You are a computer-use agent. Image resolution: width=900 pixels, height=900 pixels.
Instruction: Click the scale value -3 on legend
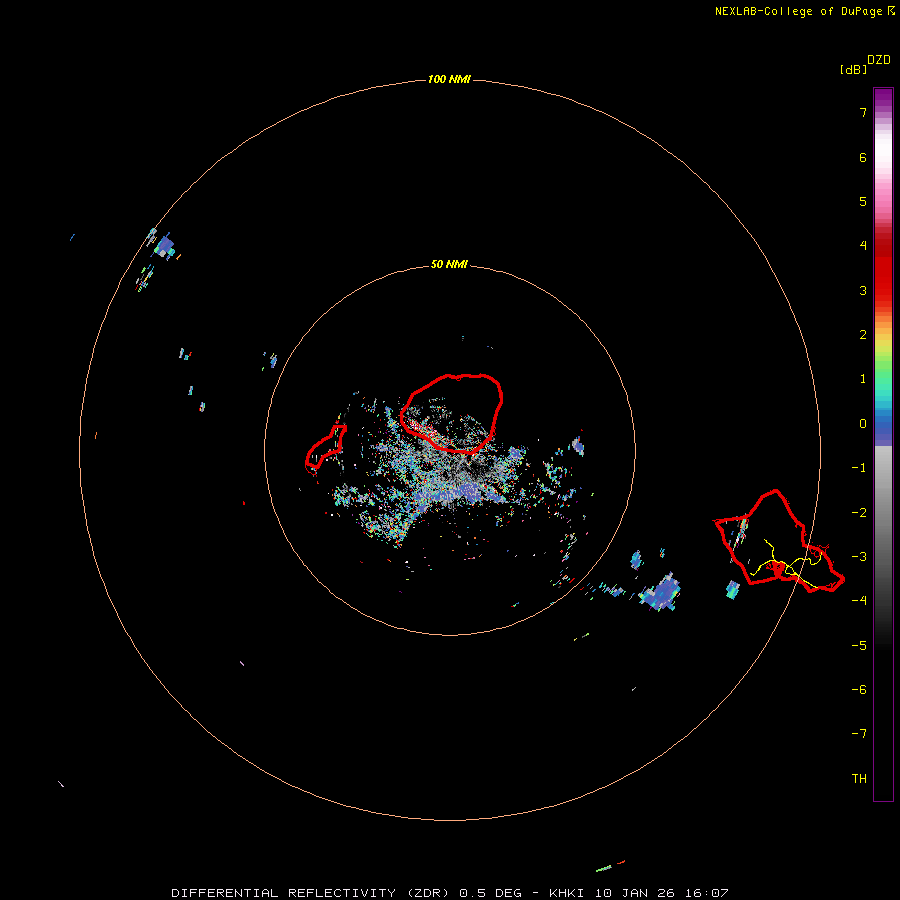859,557
